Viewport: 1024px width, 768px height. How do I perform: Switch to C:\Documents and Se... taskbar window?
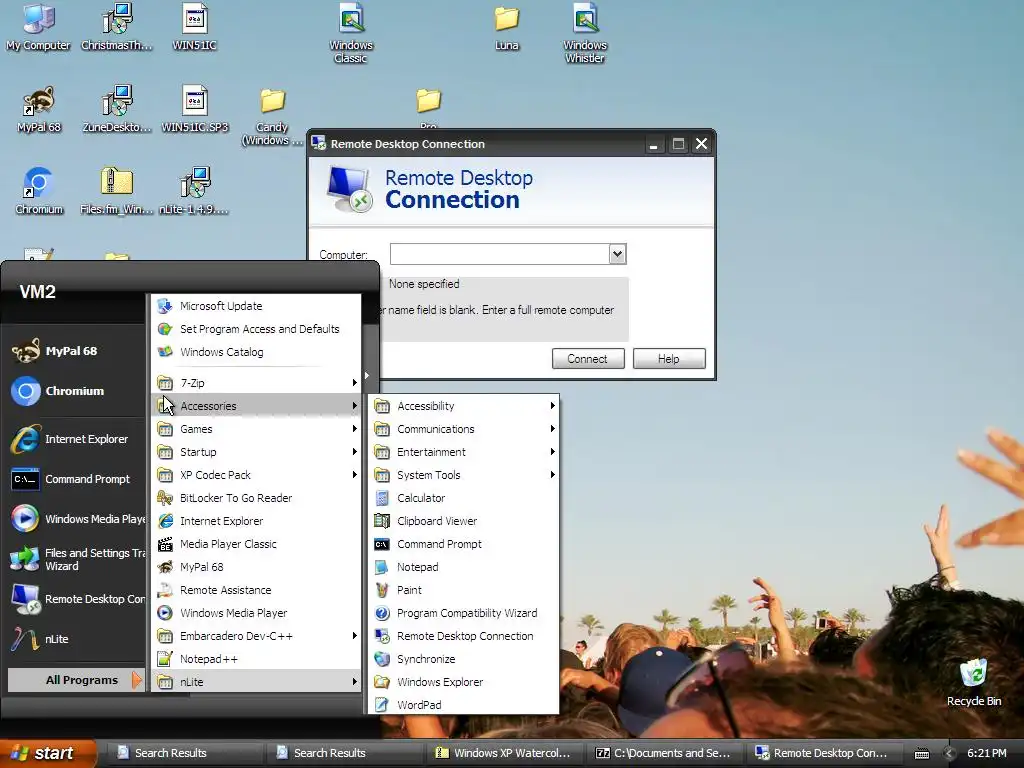coord(664,753)
